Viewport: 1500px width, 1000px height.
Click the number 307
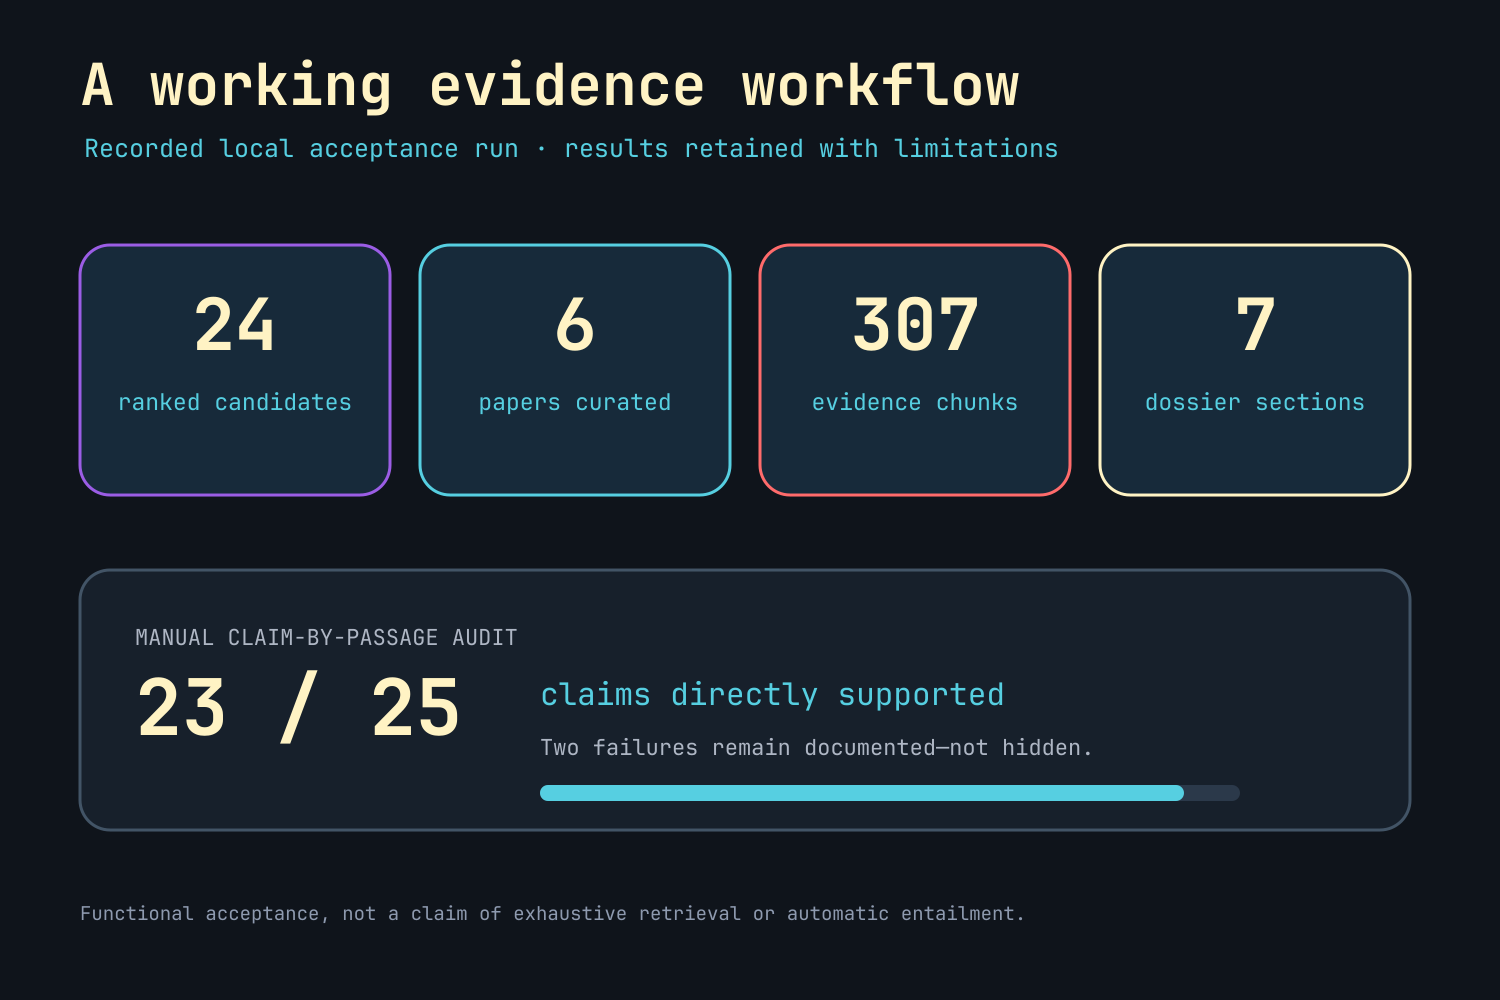click(915, 325)
